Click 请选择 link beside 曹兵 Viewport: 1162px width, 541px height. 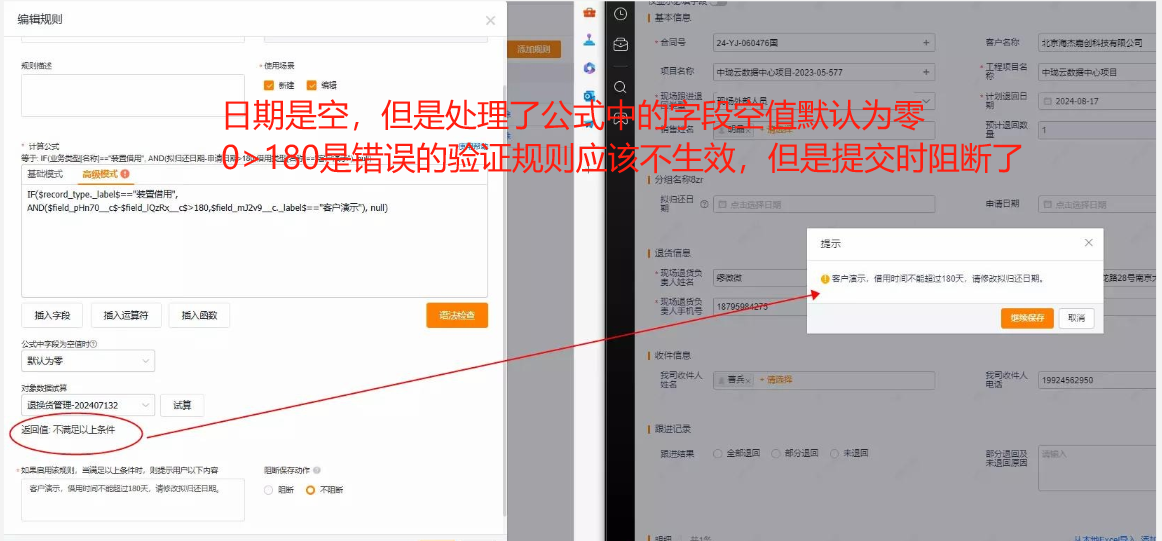click(x=778, y=380)
